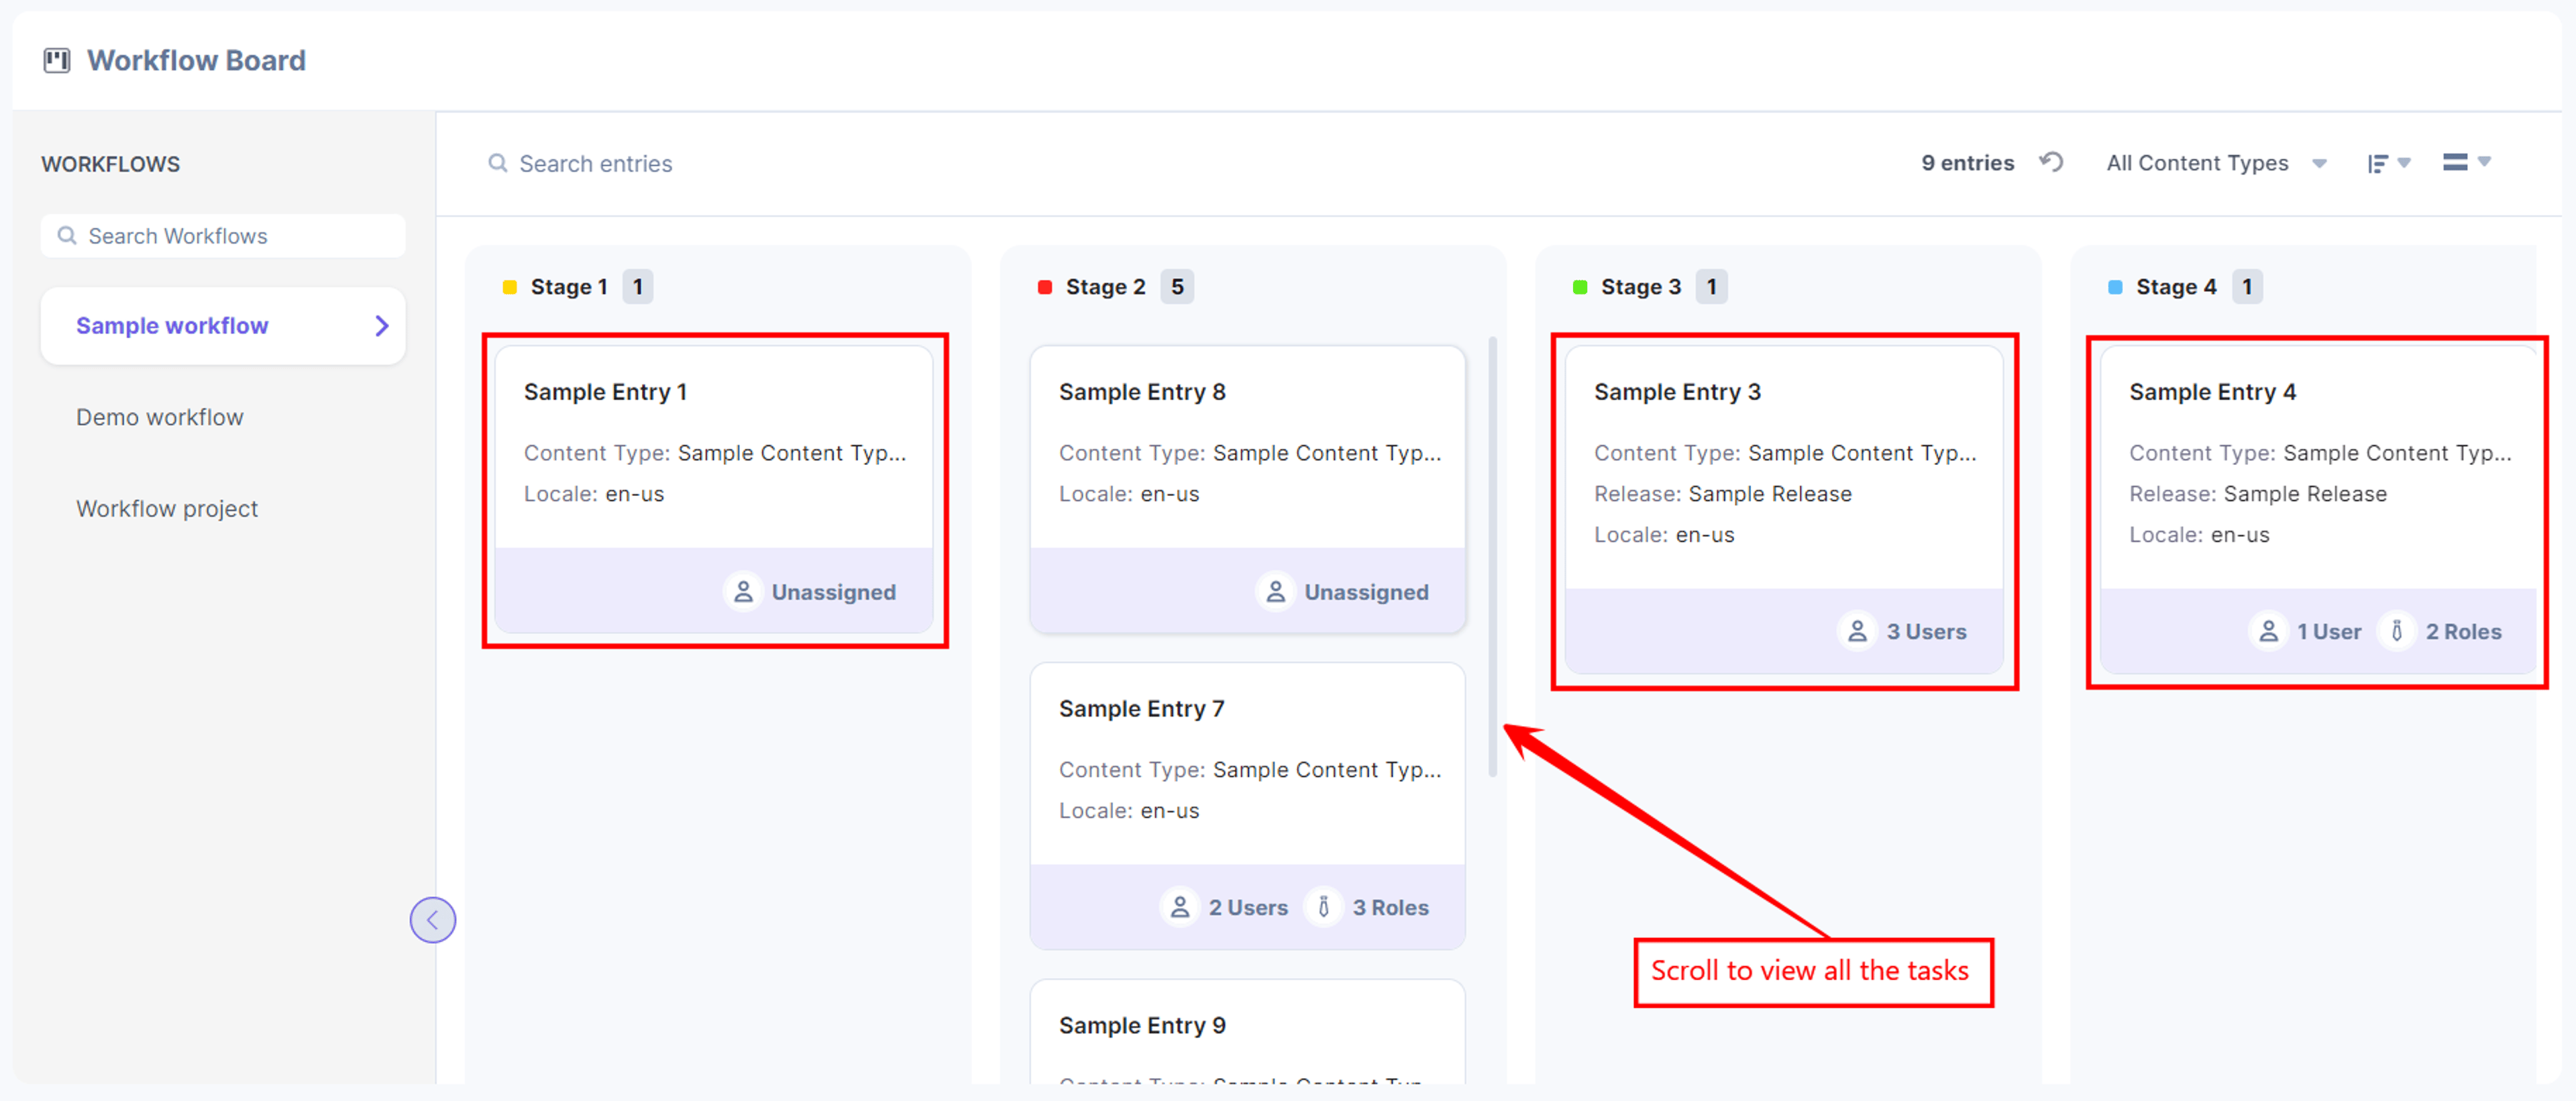
Task: Click Content Type text on Sample Entry 8
Action: pos(1250,453)
